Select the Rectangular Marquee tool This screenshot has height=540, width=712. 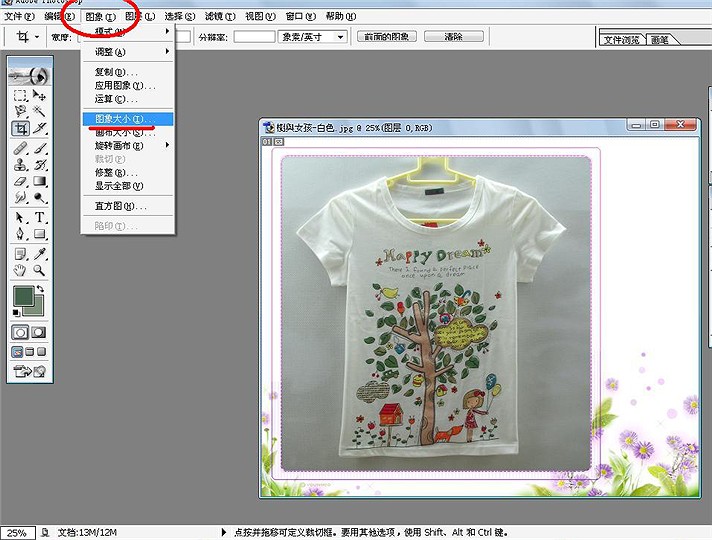20,95
